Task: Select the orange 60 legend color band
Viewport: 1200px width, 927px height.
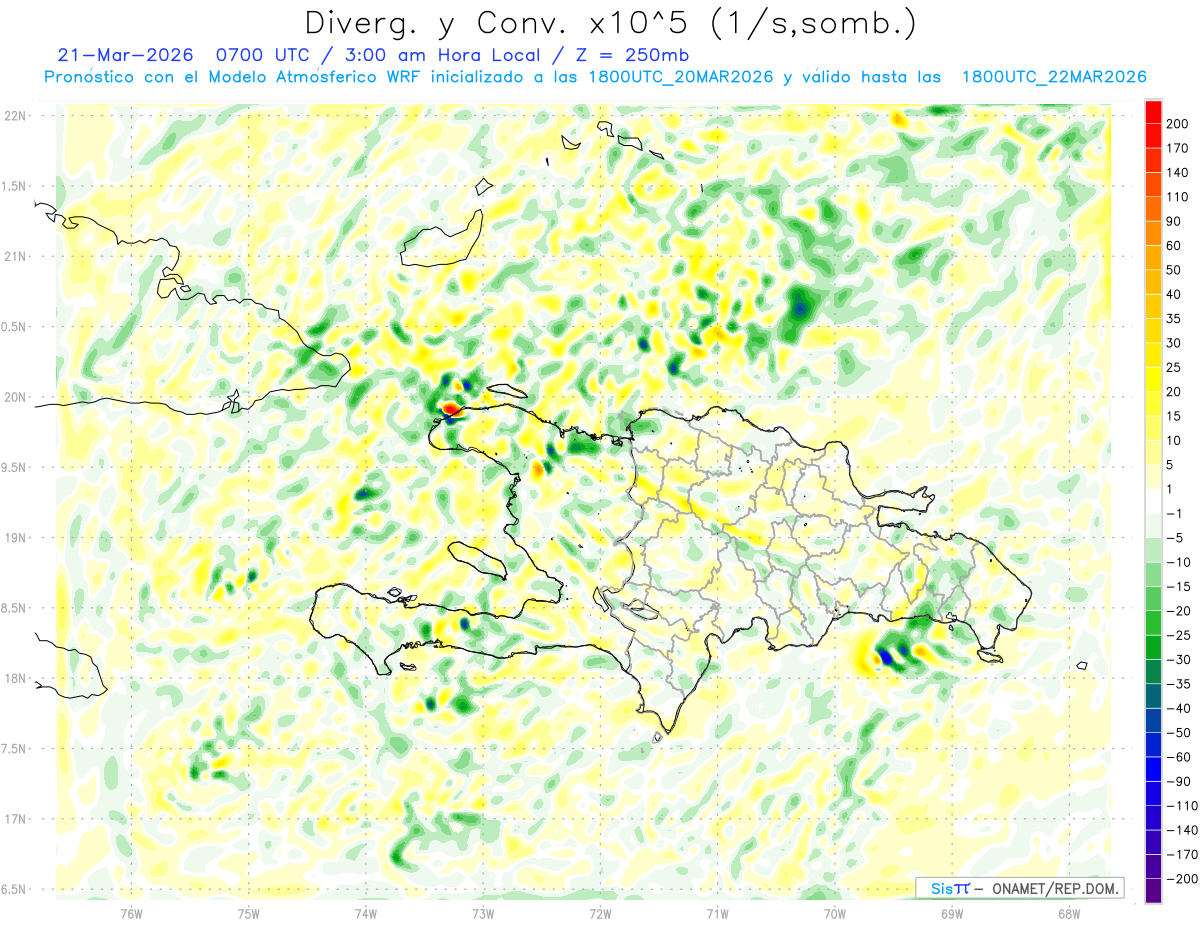Action: 1153,234
